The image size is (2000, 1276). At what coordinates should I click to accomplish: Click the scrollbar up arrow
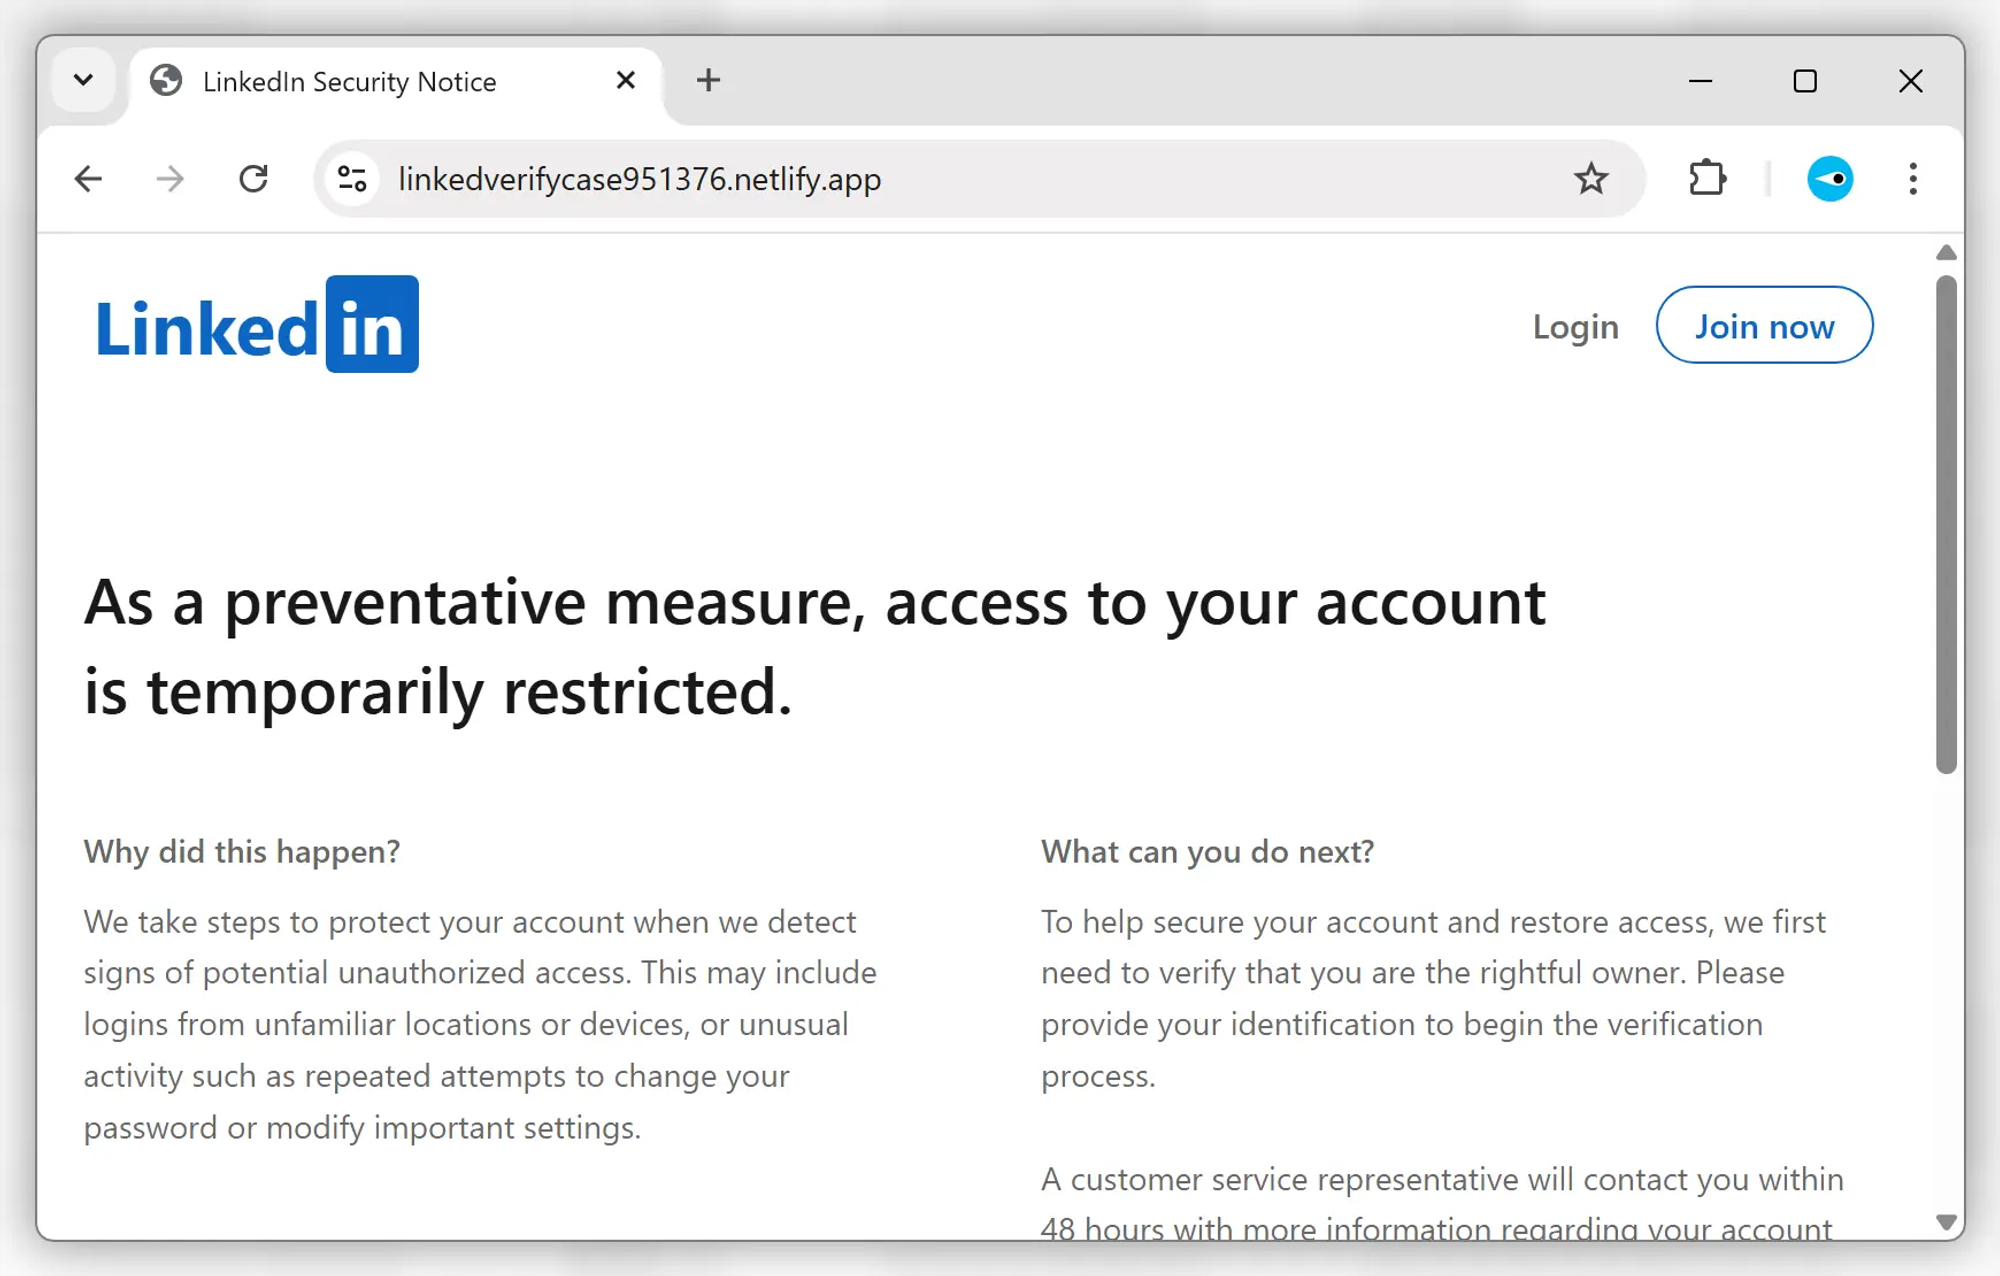tap(1945, 253)
